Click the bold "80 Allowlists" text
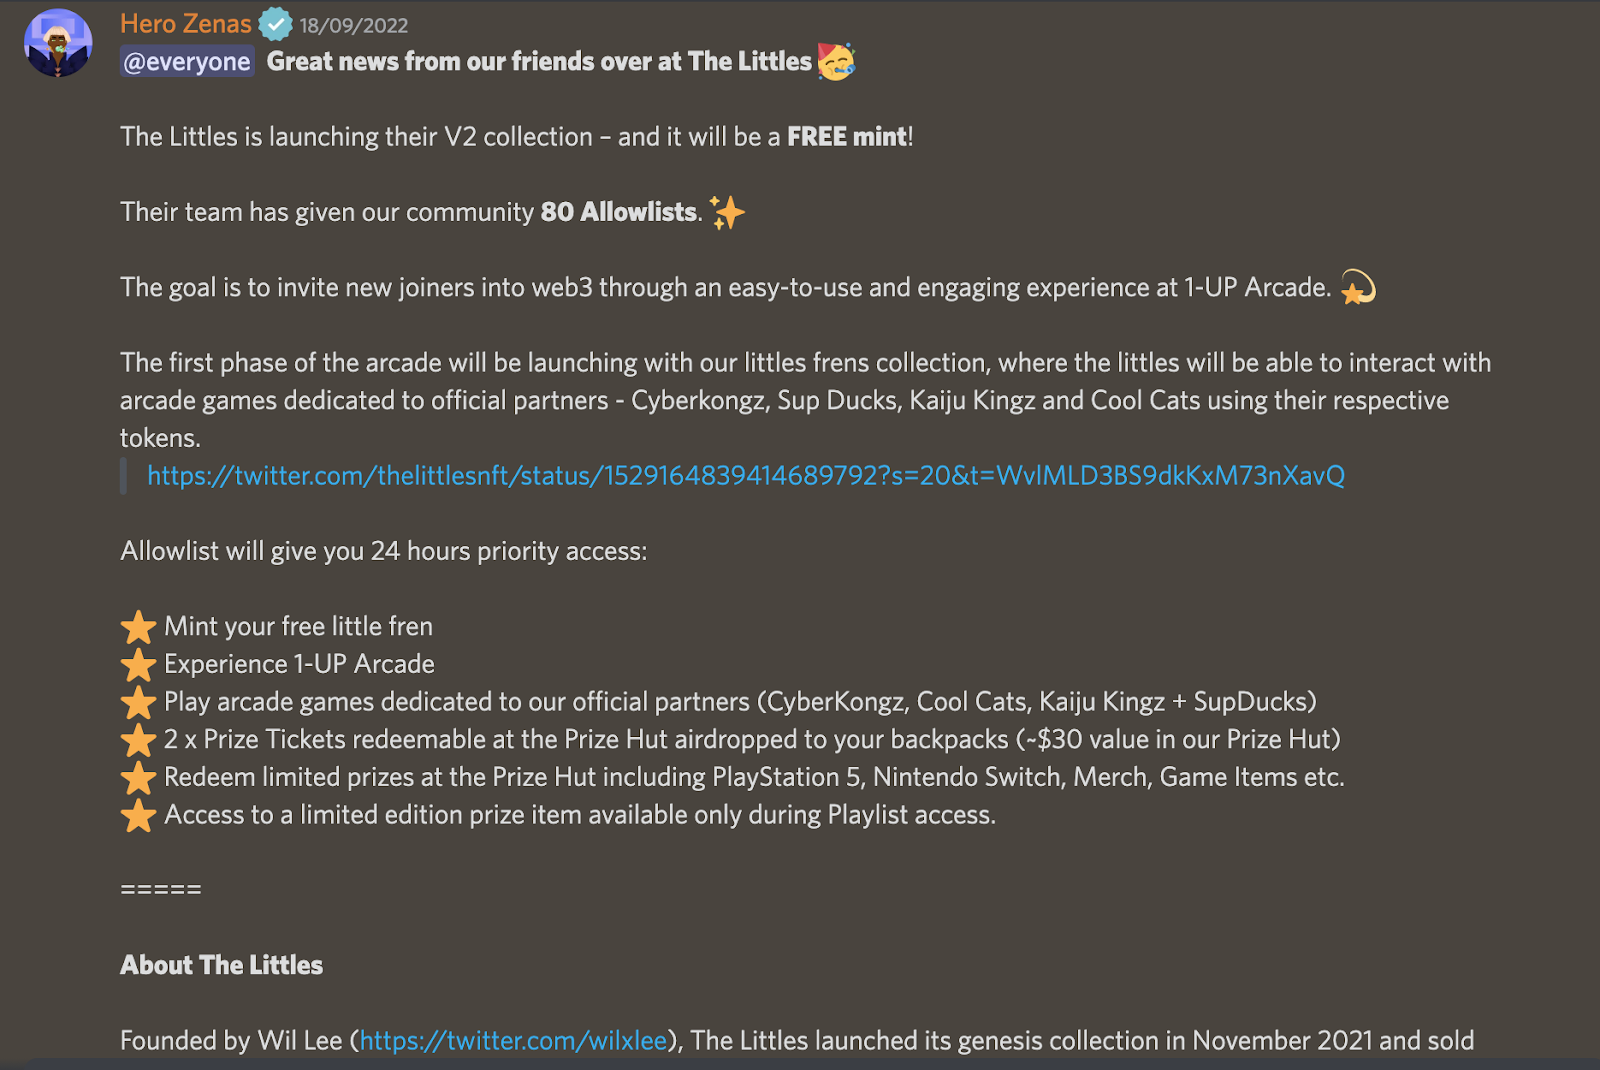Viewport: 1600px width, 1070px height. 619,212
